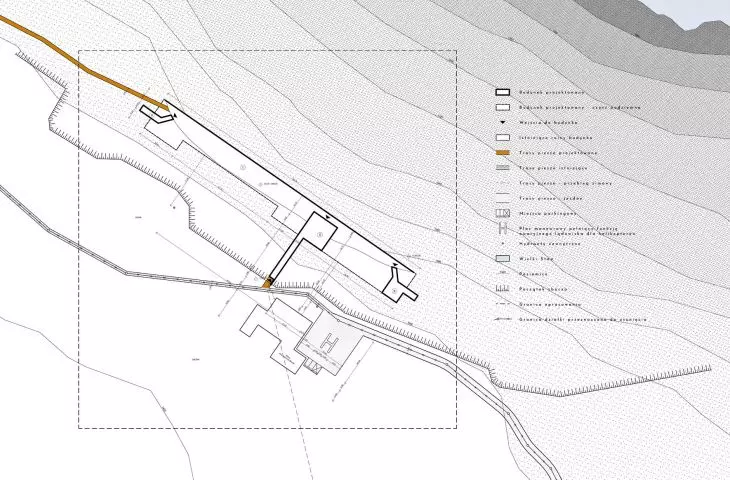This screenshot has width=730, height=480.
Task: Click the parking spaces legend symbol
Action: pos(503,213)
